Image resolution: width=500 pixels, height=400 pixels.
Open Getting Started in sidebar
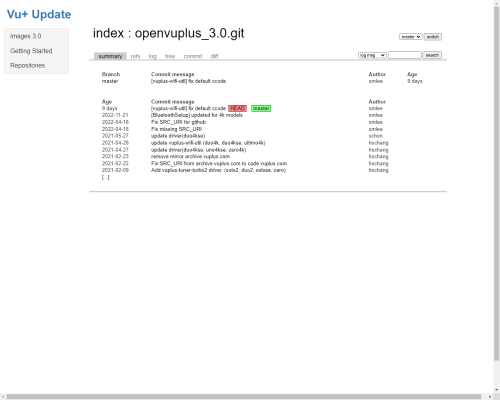31,51
